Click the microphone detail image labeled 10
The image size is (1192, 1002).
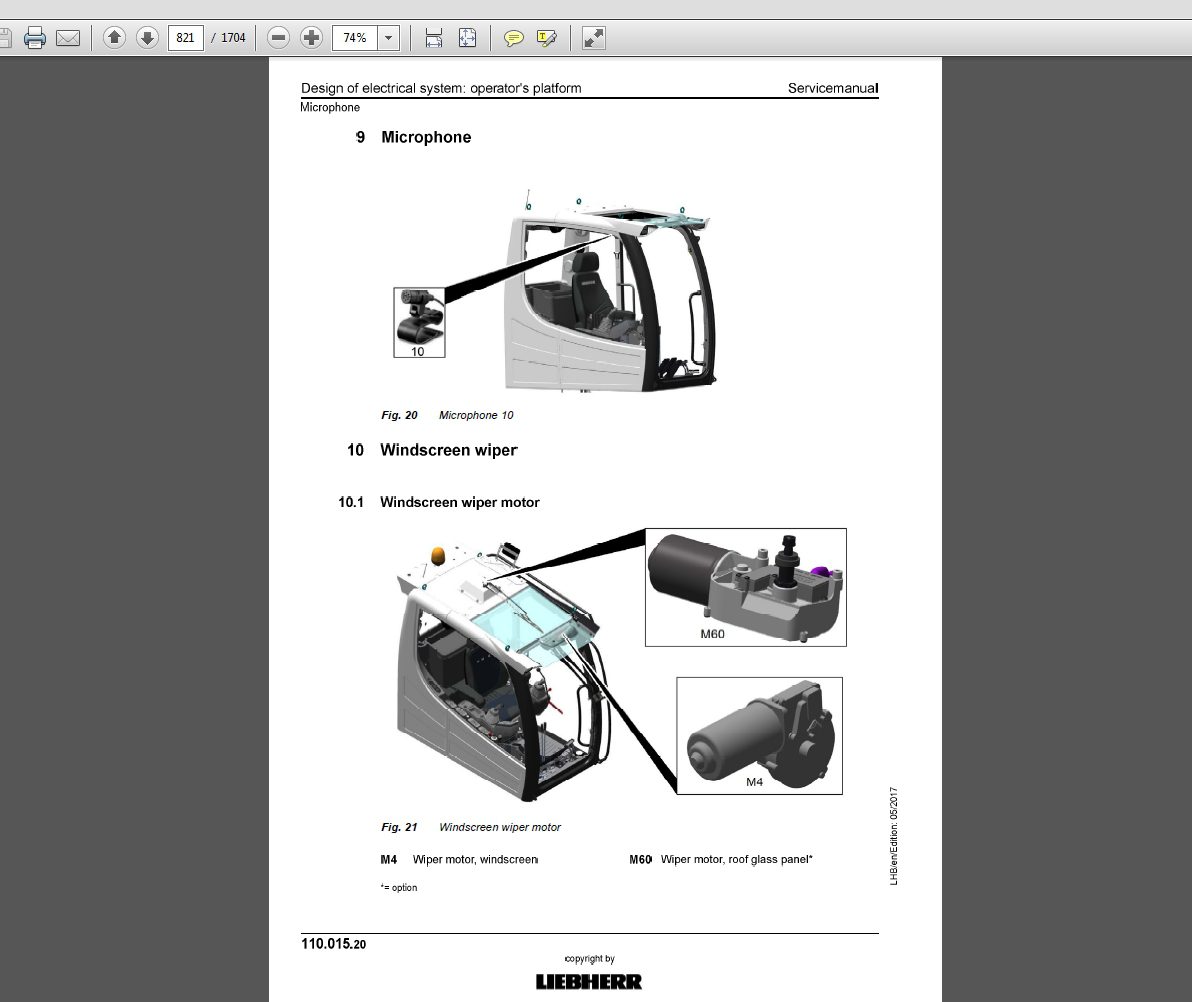point(419,322)
